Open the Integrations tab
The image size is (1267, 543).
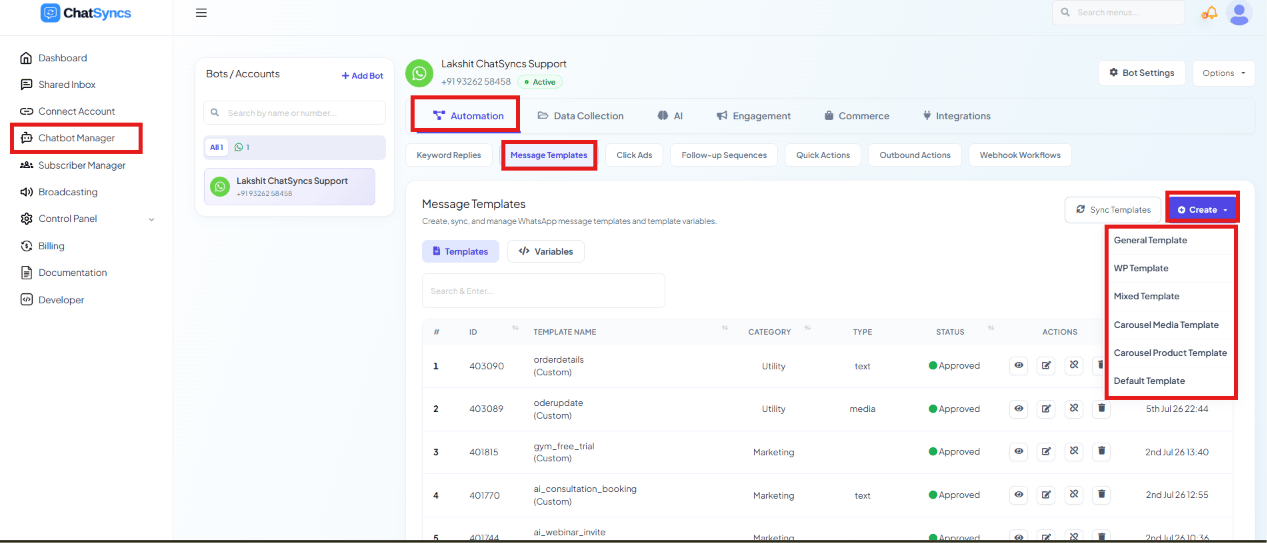click(956, 116)
